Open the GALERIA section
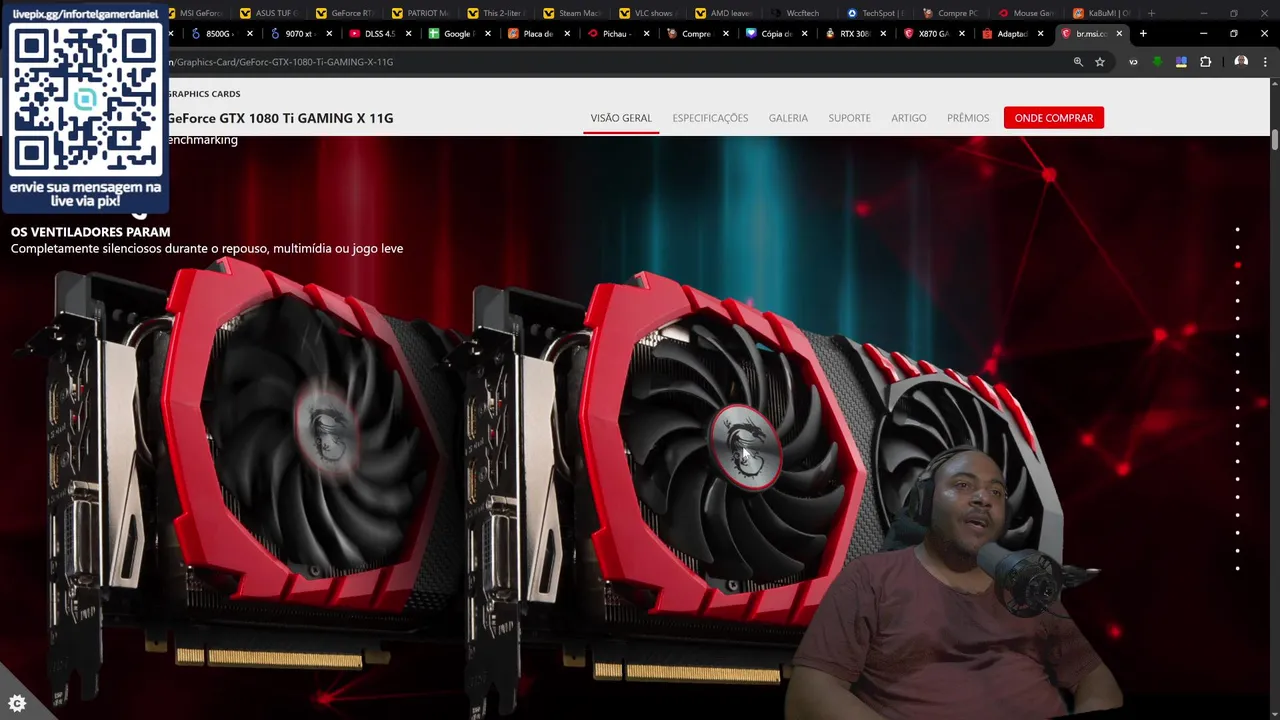The height and width of the screenshot is (720, 1280). point(788,118)
